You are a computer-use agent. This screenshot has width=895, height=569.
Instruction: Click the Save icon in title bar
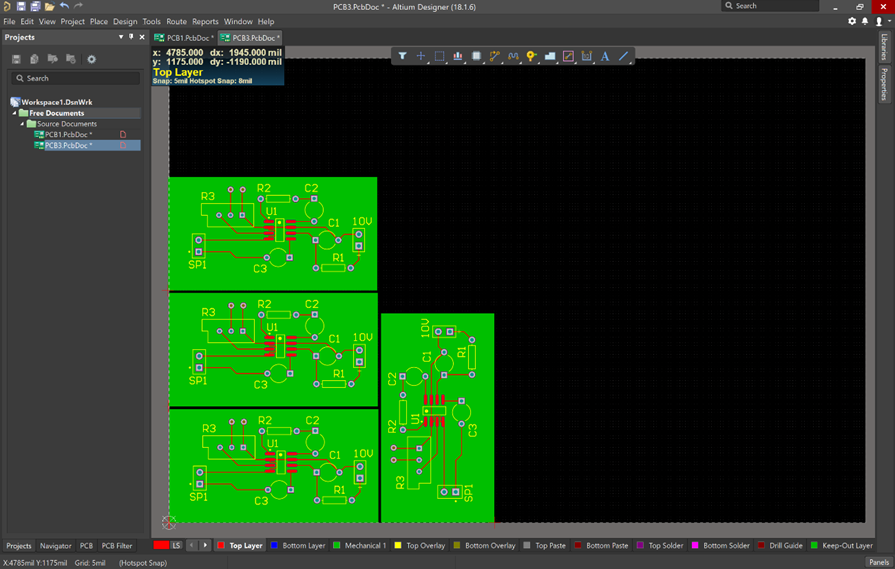(x=21, y=6)
